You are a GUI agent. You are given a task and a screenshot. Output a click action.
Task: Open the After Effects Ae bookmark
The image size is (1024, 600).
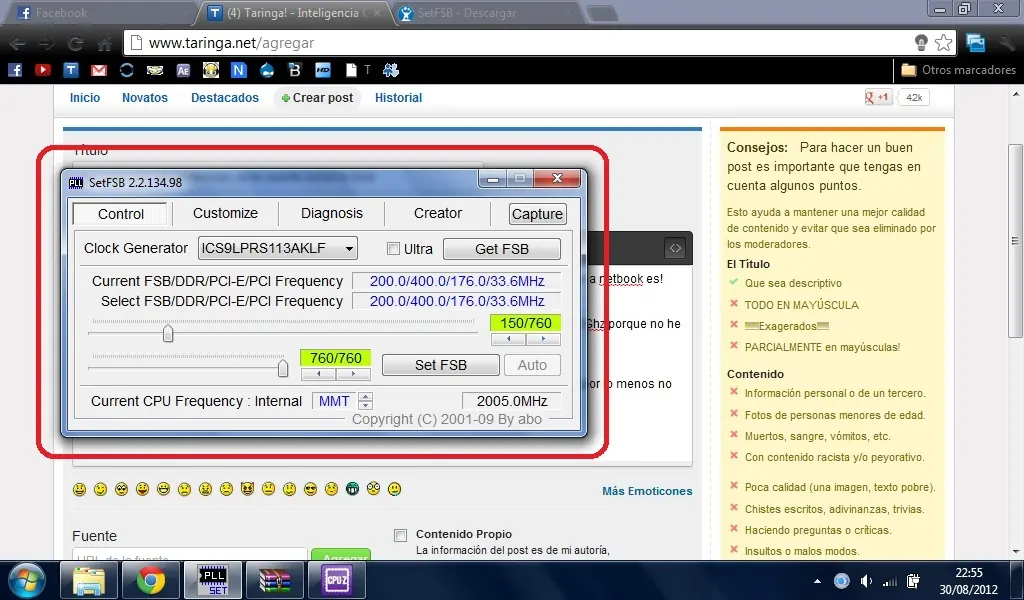(183, 70)
